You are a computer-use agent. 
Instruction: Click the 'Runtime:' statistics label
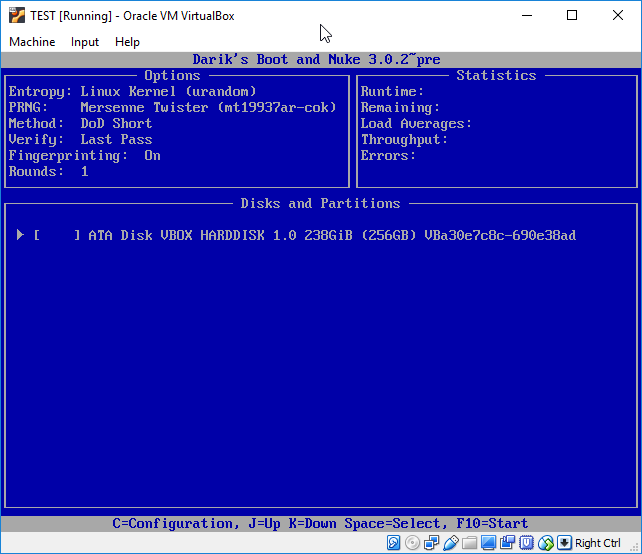point(392,91)
